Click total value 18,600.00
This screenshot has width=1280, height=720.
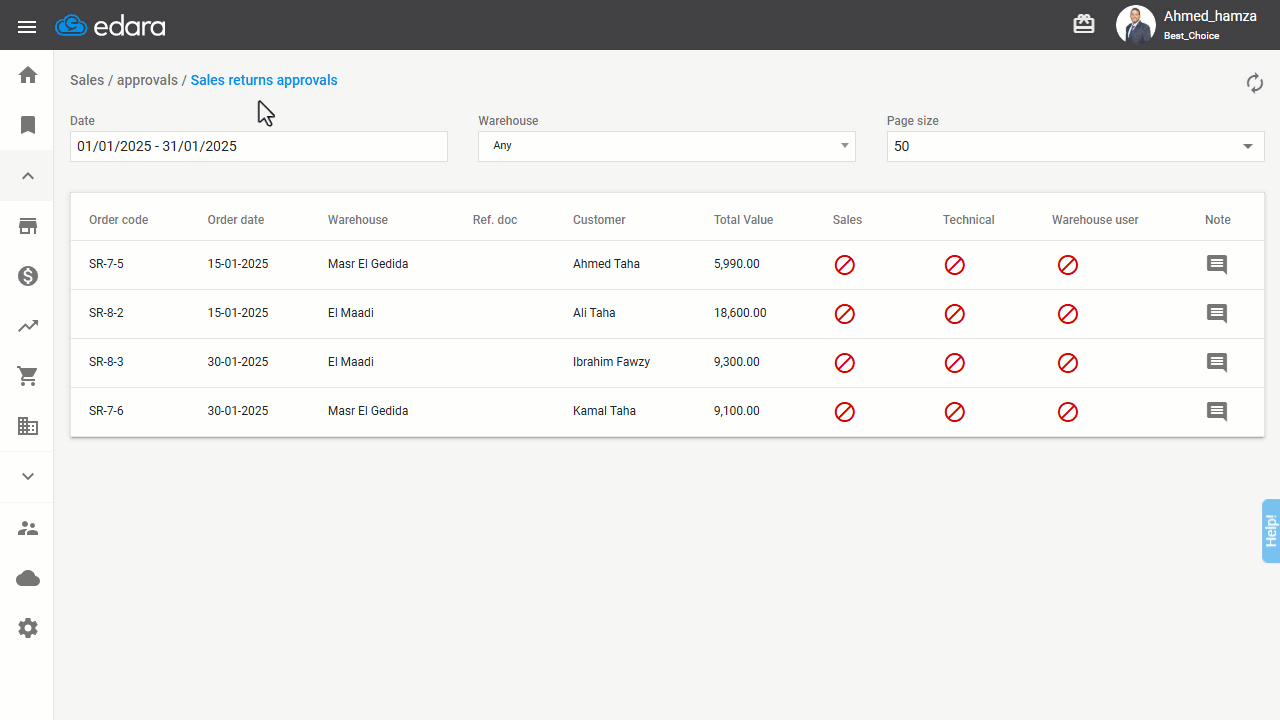740,313
